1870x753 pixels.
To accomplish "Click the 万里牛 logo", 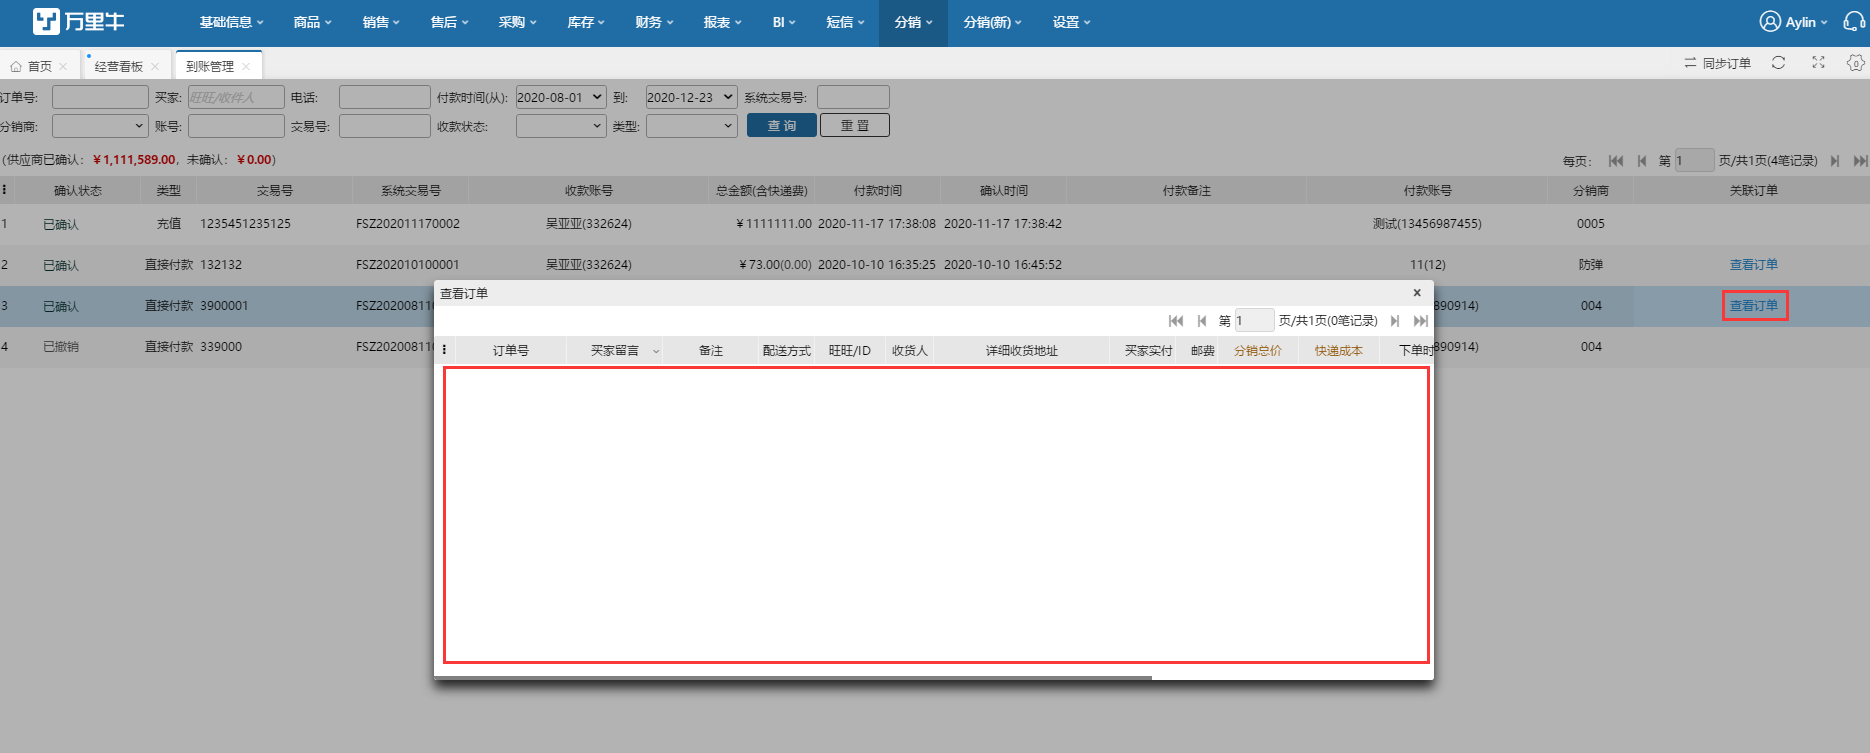I will [78, 21].
